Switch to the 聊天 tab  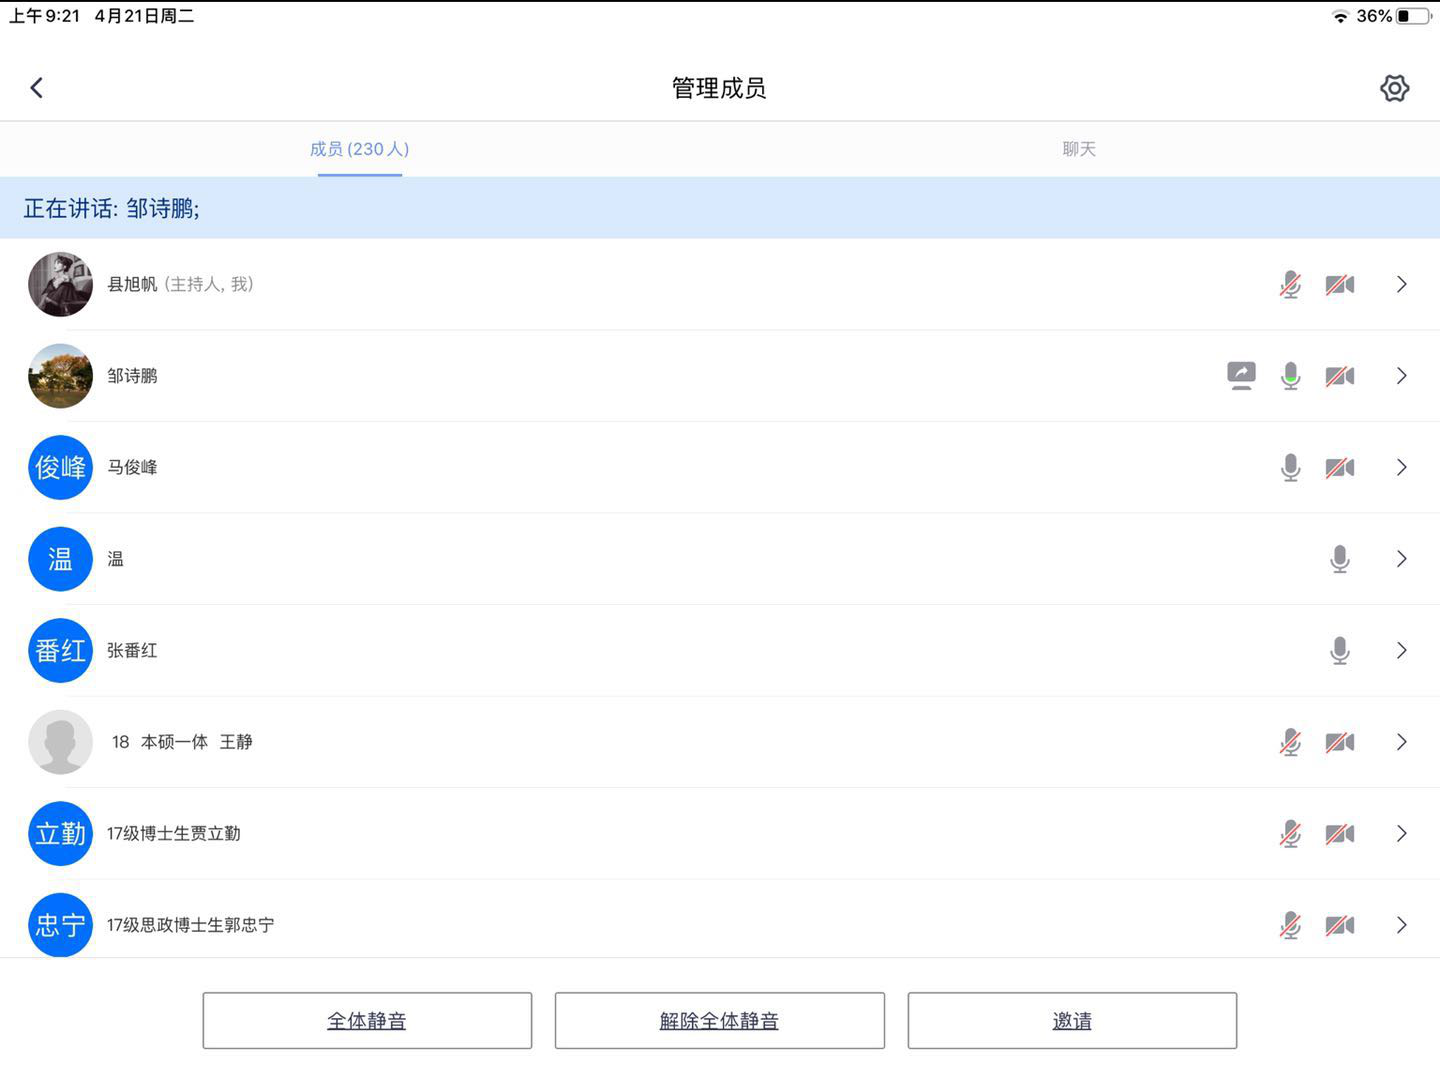pos(1078,149)
